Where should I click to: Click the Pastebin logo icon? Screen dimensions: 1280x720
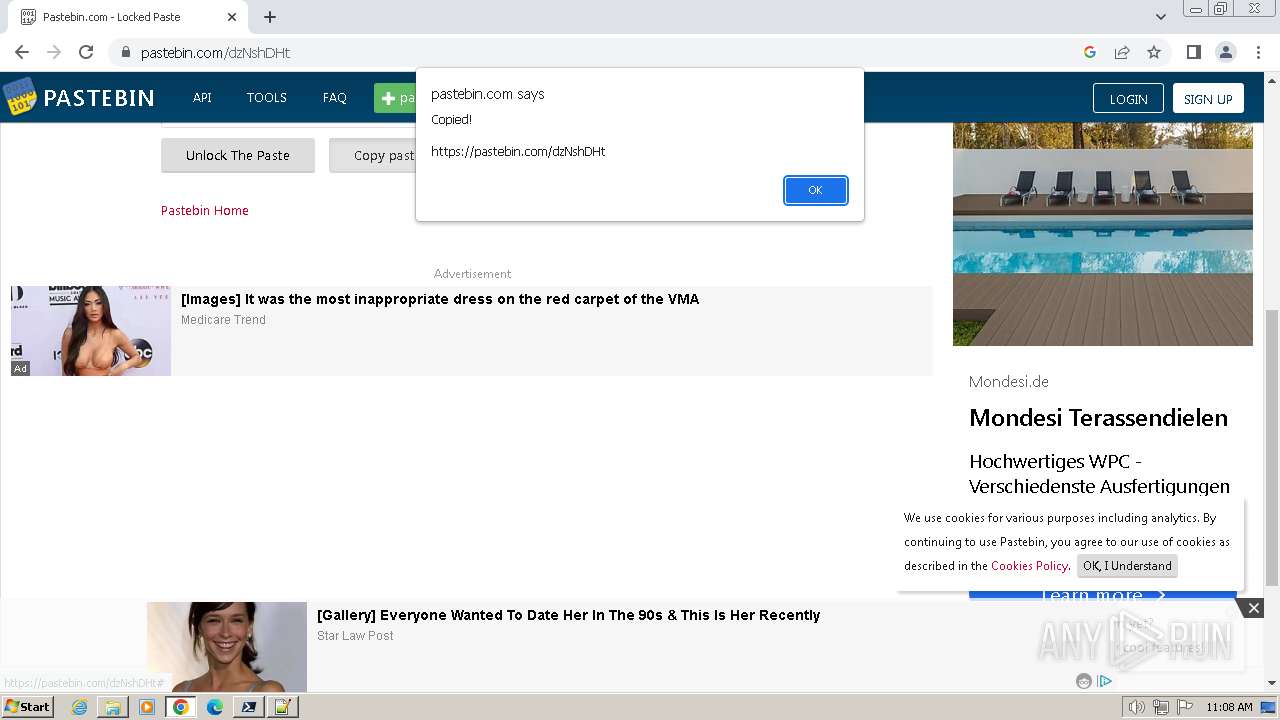tap(19, 97)
